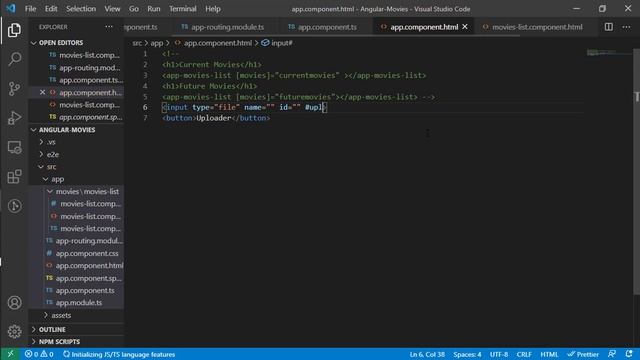
Task: Click the editor vertical scrollbar
Action: coord(636,171)
